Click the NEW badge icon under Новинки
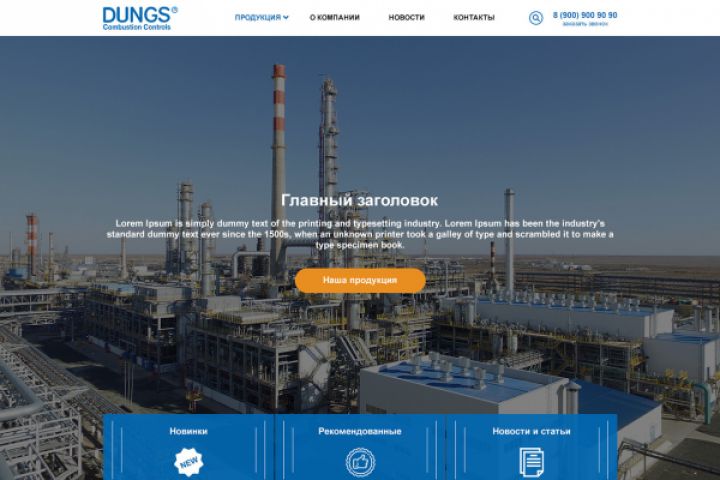Screen dimensions: 720x480 [x=189, y=462]
